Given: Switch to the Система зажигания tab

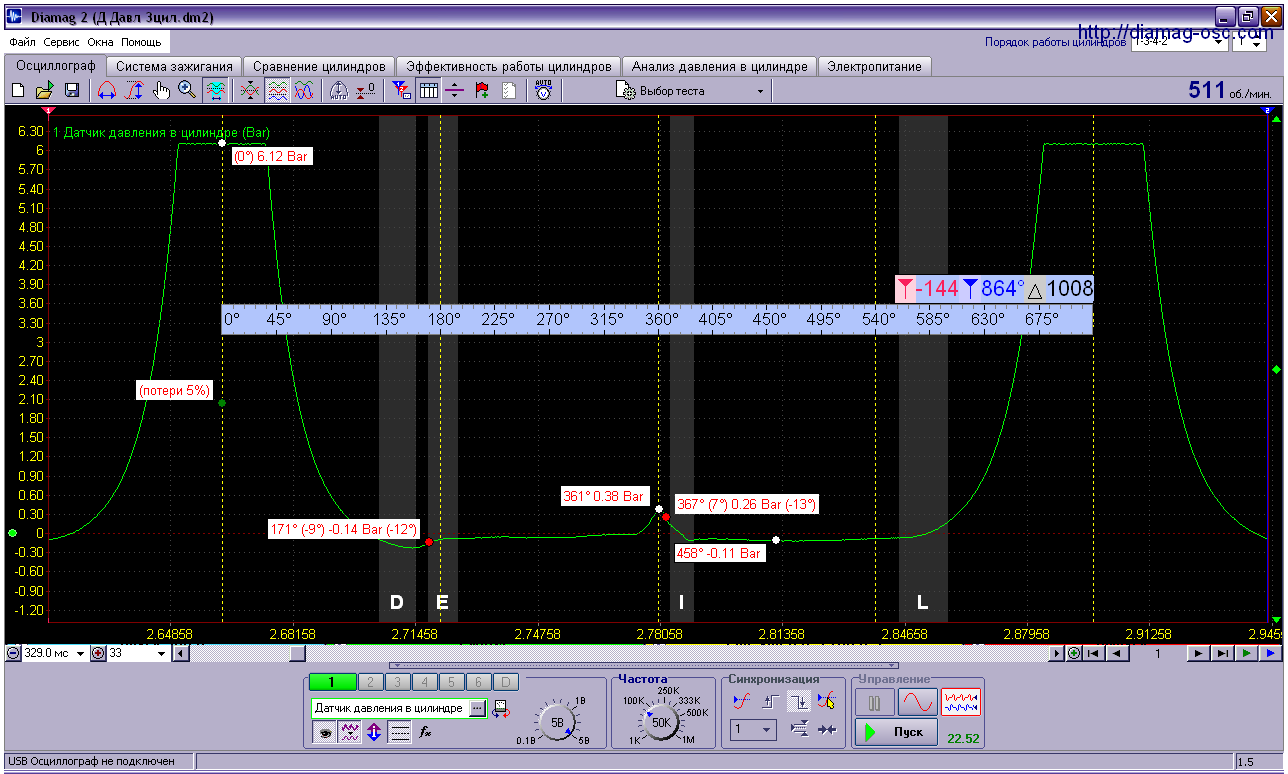Looking at the screenshot, I should [x=174, y=66].
